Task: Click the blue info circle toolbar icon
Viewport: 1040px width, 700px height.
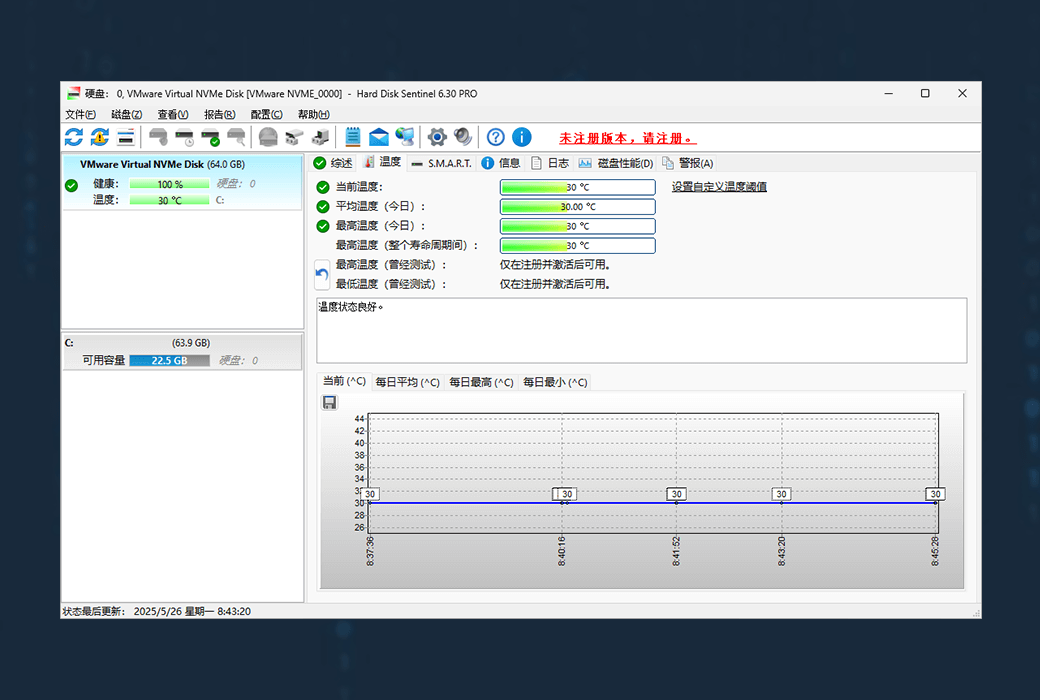Action: pos(522,137)
